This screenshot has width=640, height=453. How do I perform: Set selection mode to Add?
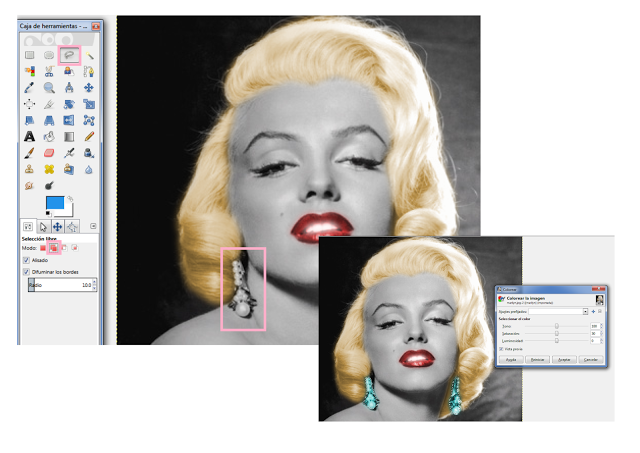(x=53, y=248)
